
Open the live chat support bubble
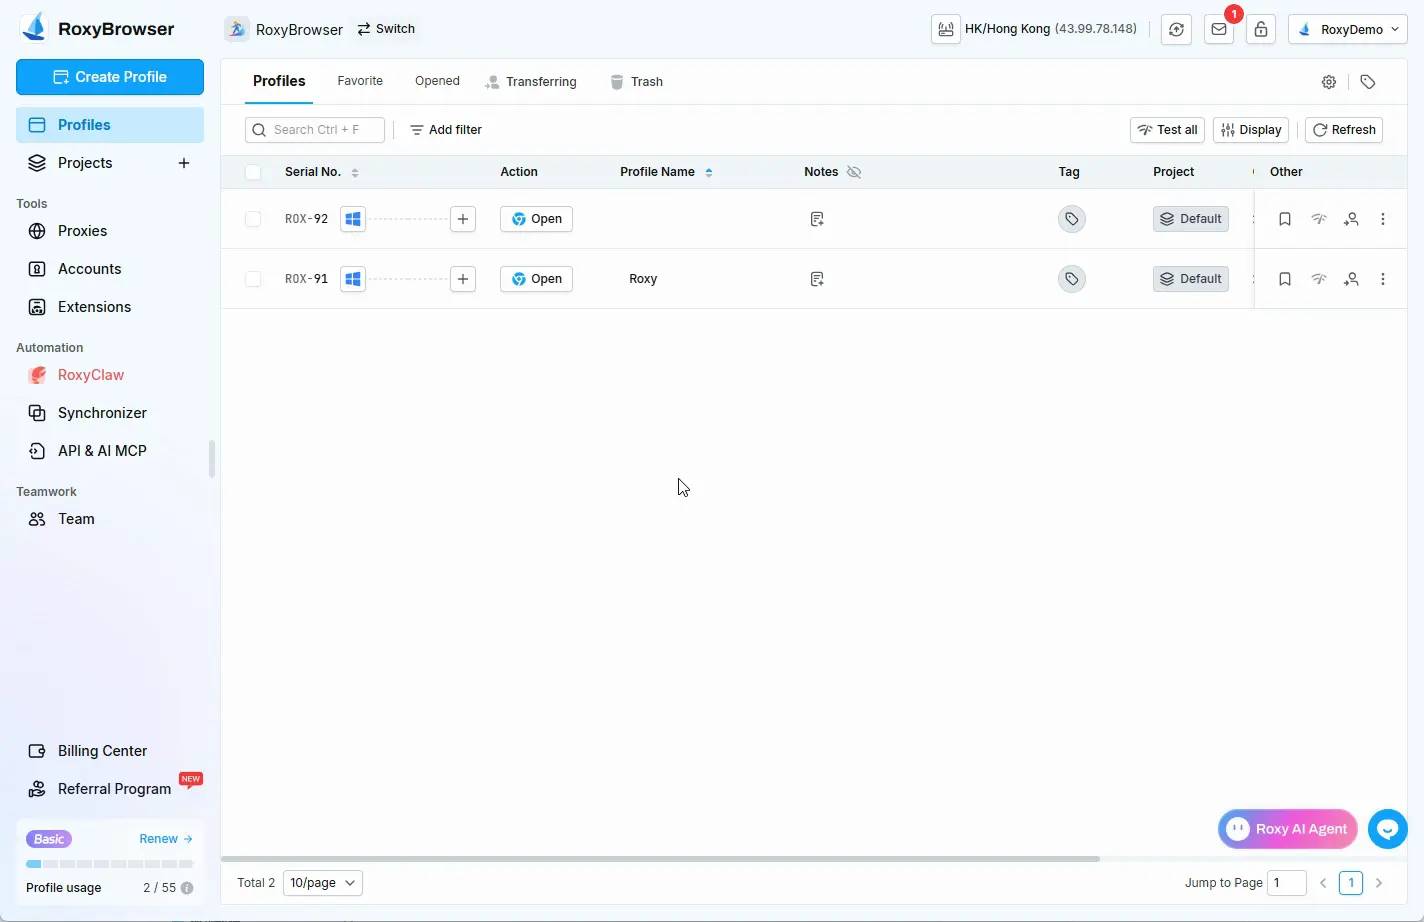(1388, 829)
